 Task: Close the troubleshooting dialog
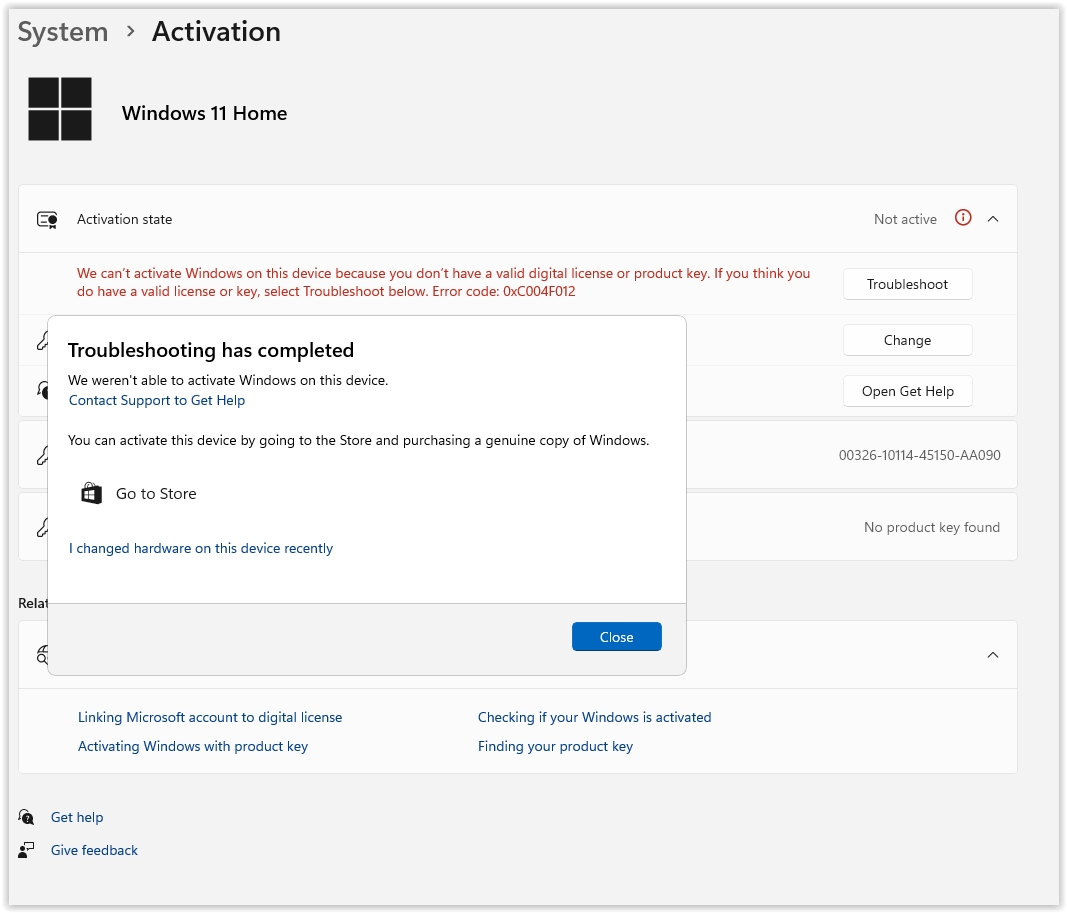point(616,637)
